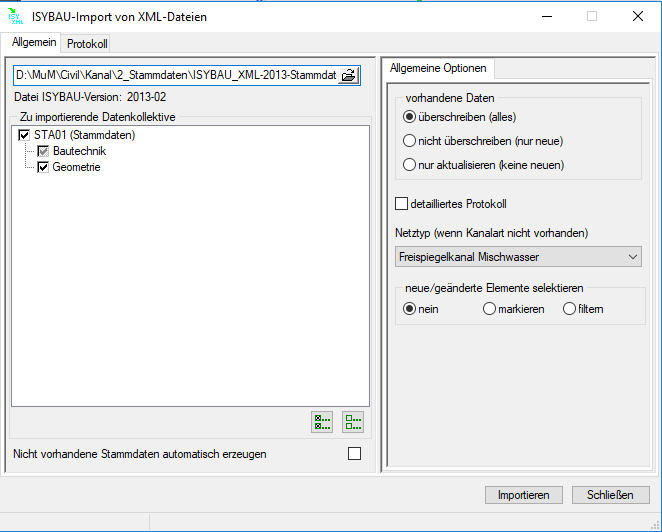The width and height of the screenshot is (662, 532).
Task: Toggle the STA01 (Stammdaten) checkbox
Action: click(x=25, y=135)
